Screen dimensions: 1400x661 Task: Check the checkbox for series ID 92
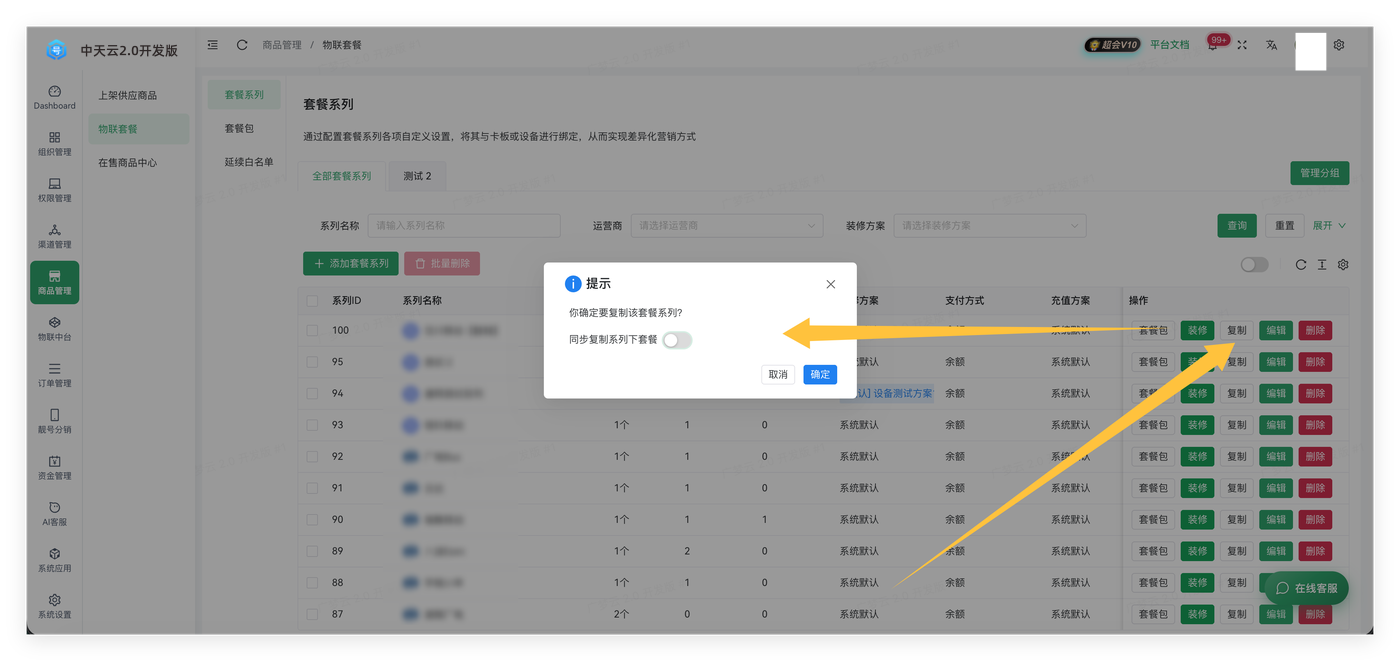313,456
